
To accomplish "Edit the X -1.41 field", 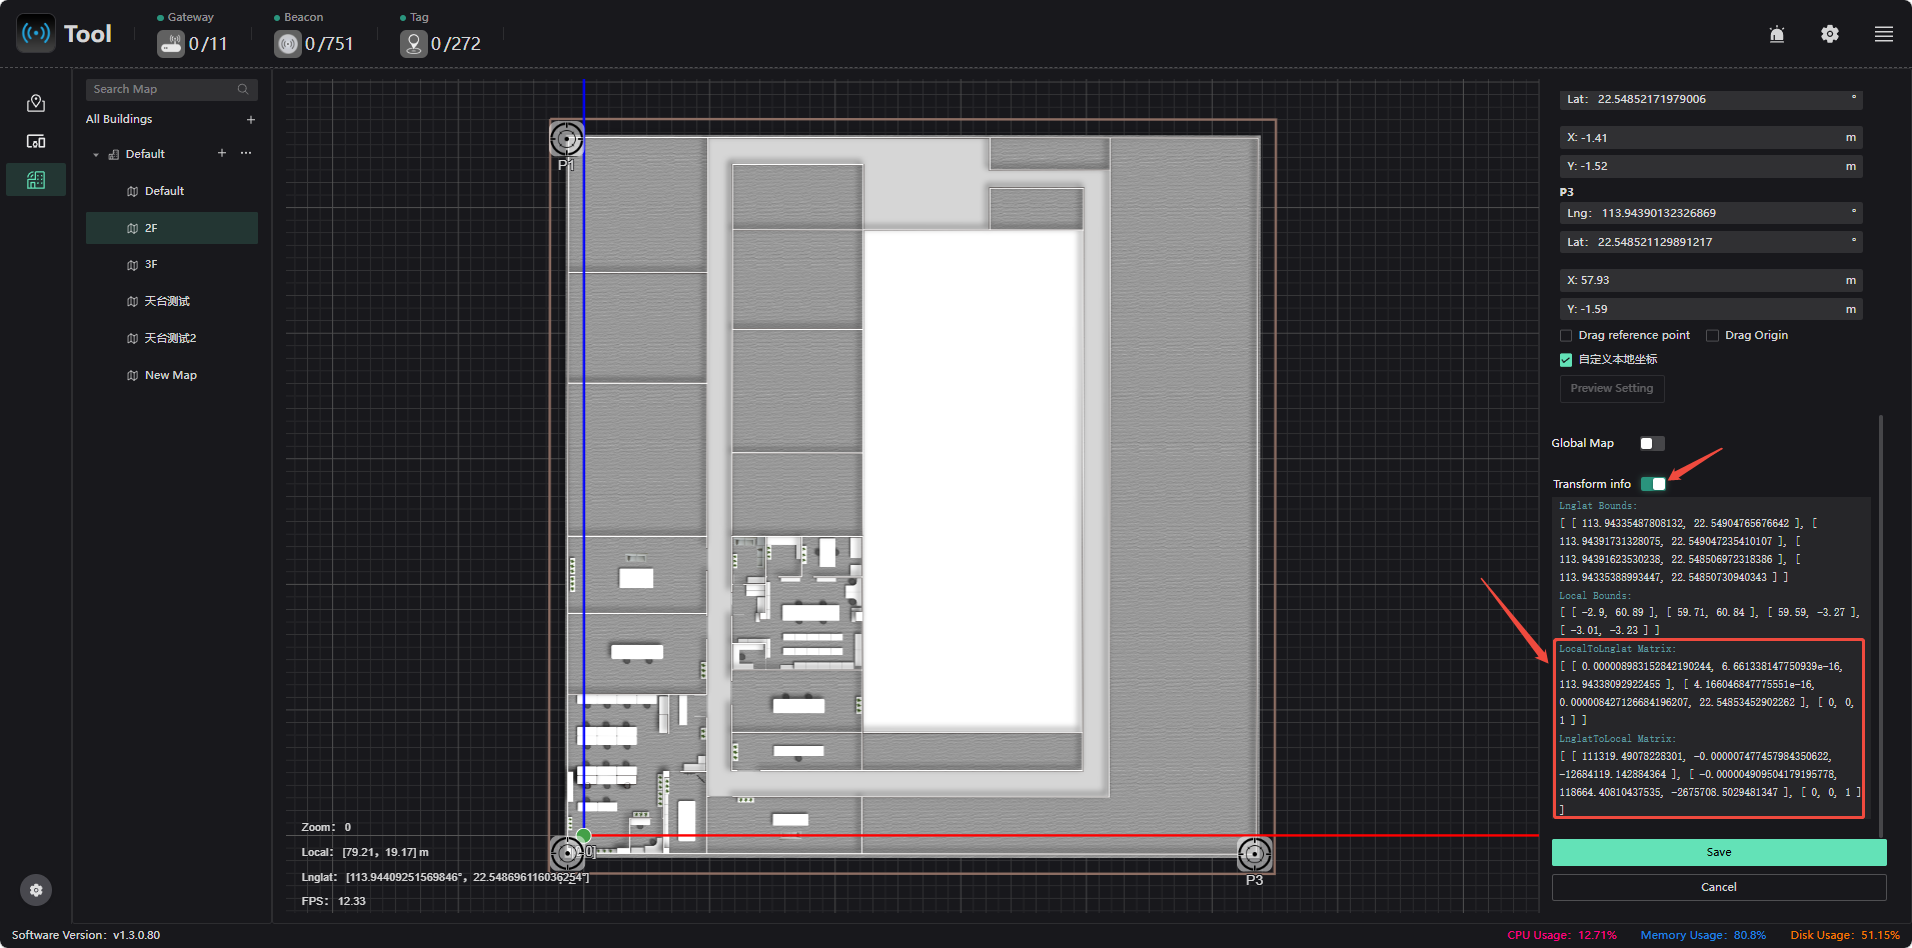I will (x=1711, y=138).
